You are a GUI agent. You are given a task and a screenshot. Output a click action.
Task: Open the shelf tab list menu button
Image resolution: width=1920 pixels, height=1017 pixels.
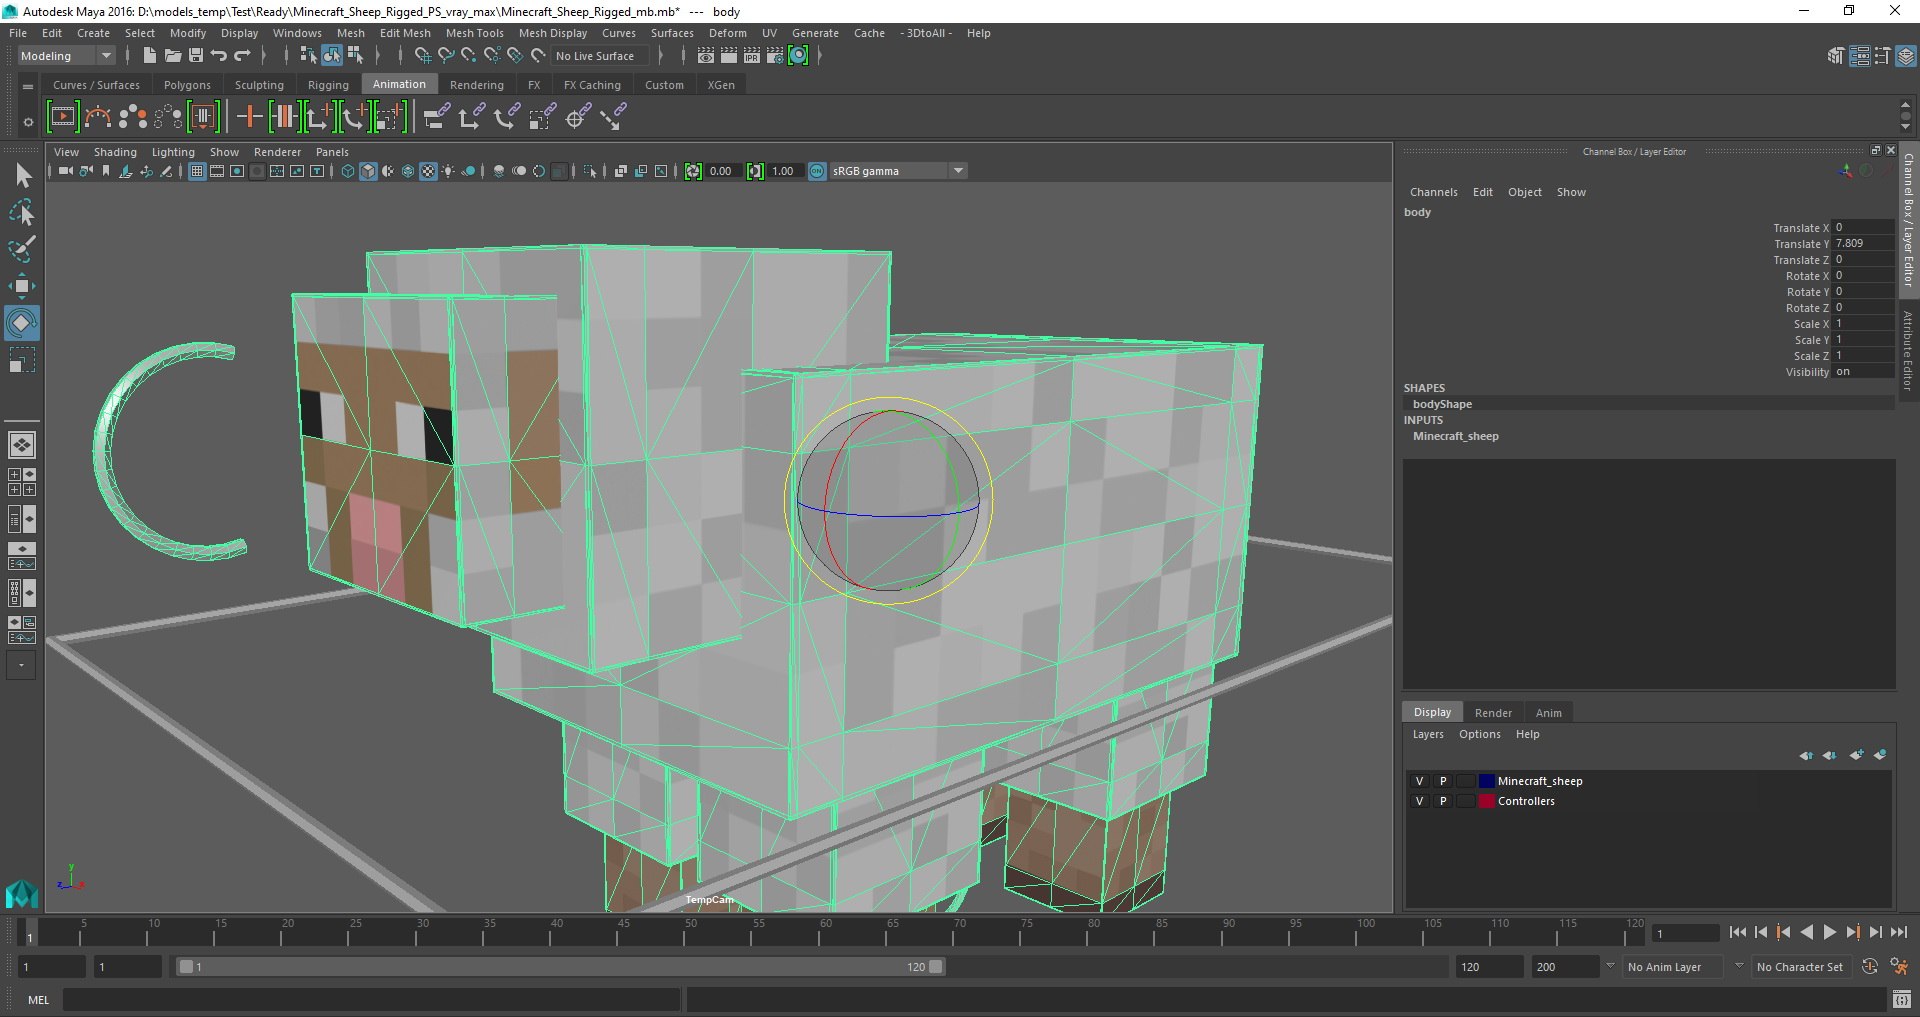tap(28, 86)
